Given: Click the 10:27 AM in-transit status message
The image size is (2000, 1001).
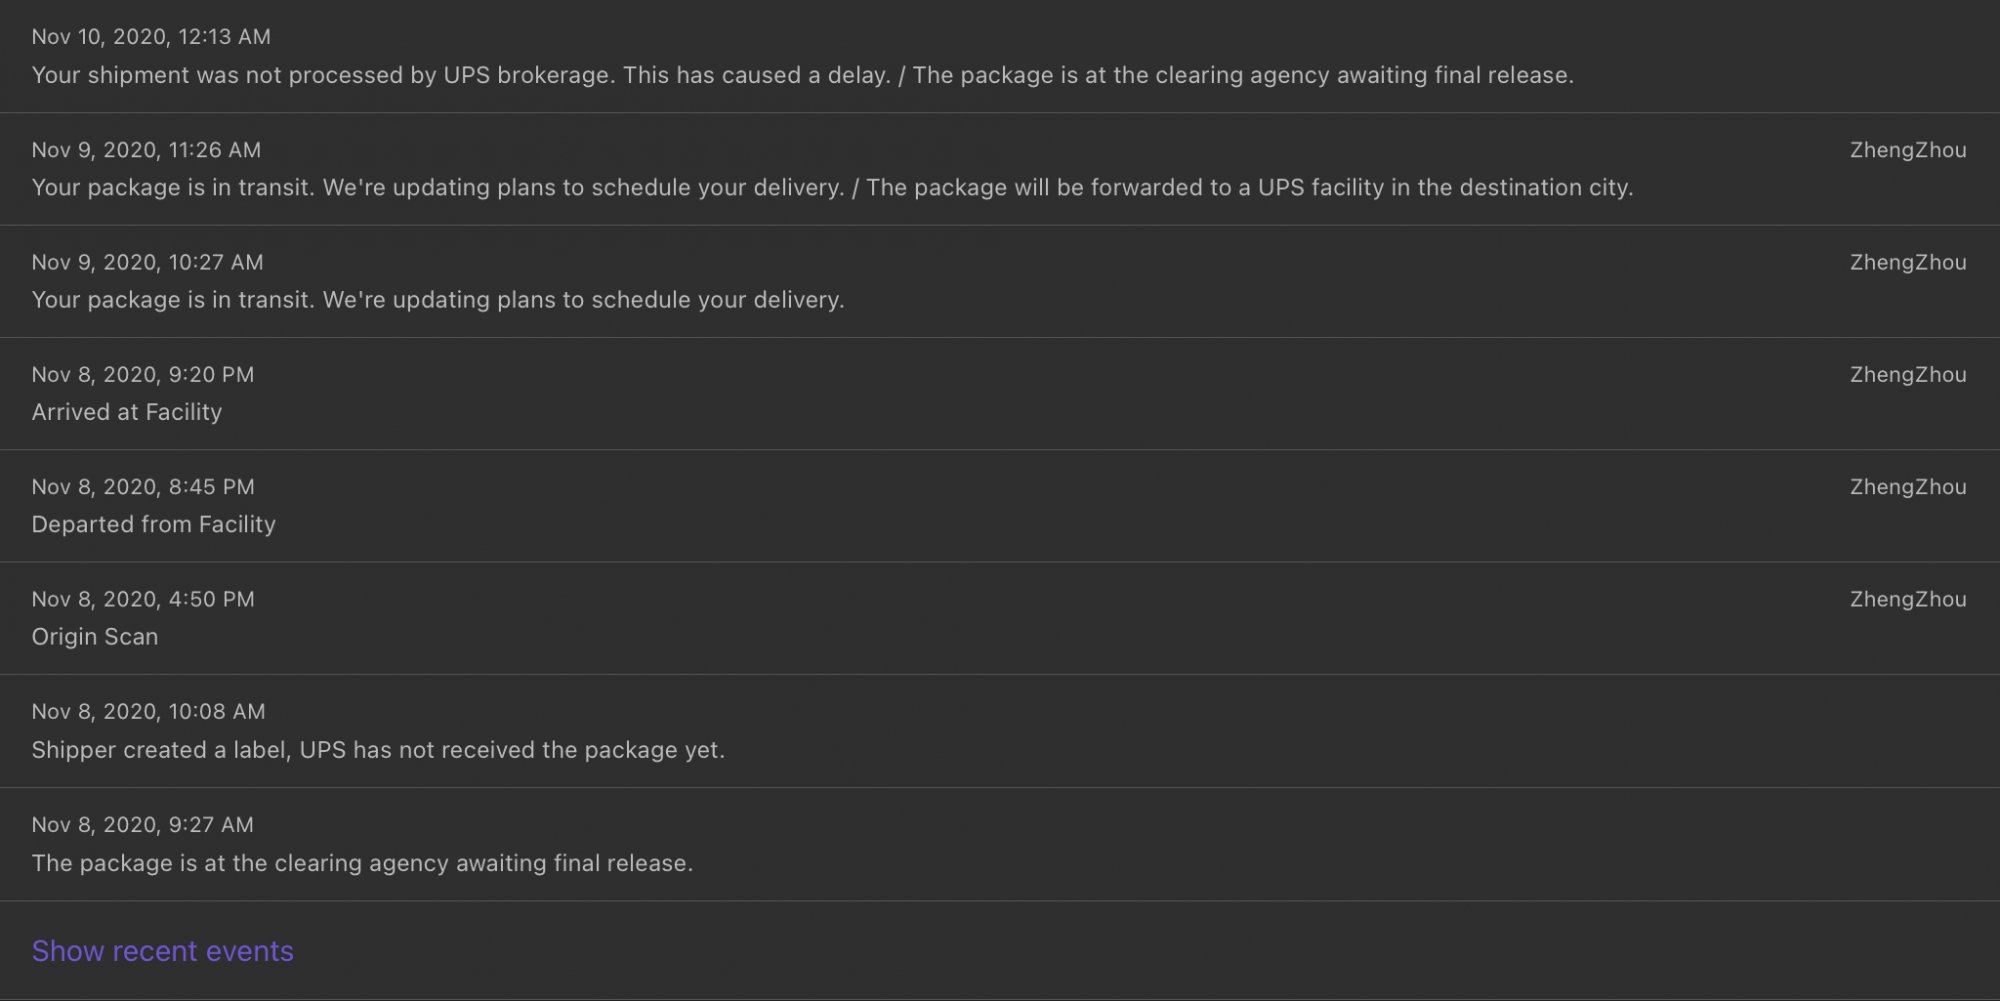Looking at the screenshot, I should pos(438,300).
